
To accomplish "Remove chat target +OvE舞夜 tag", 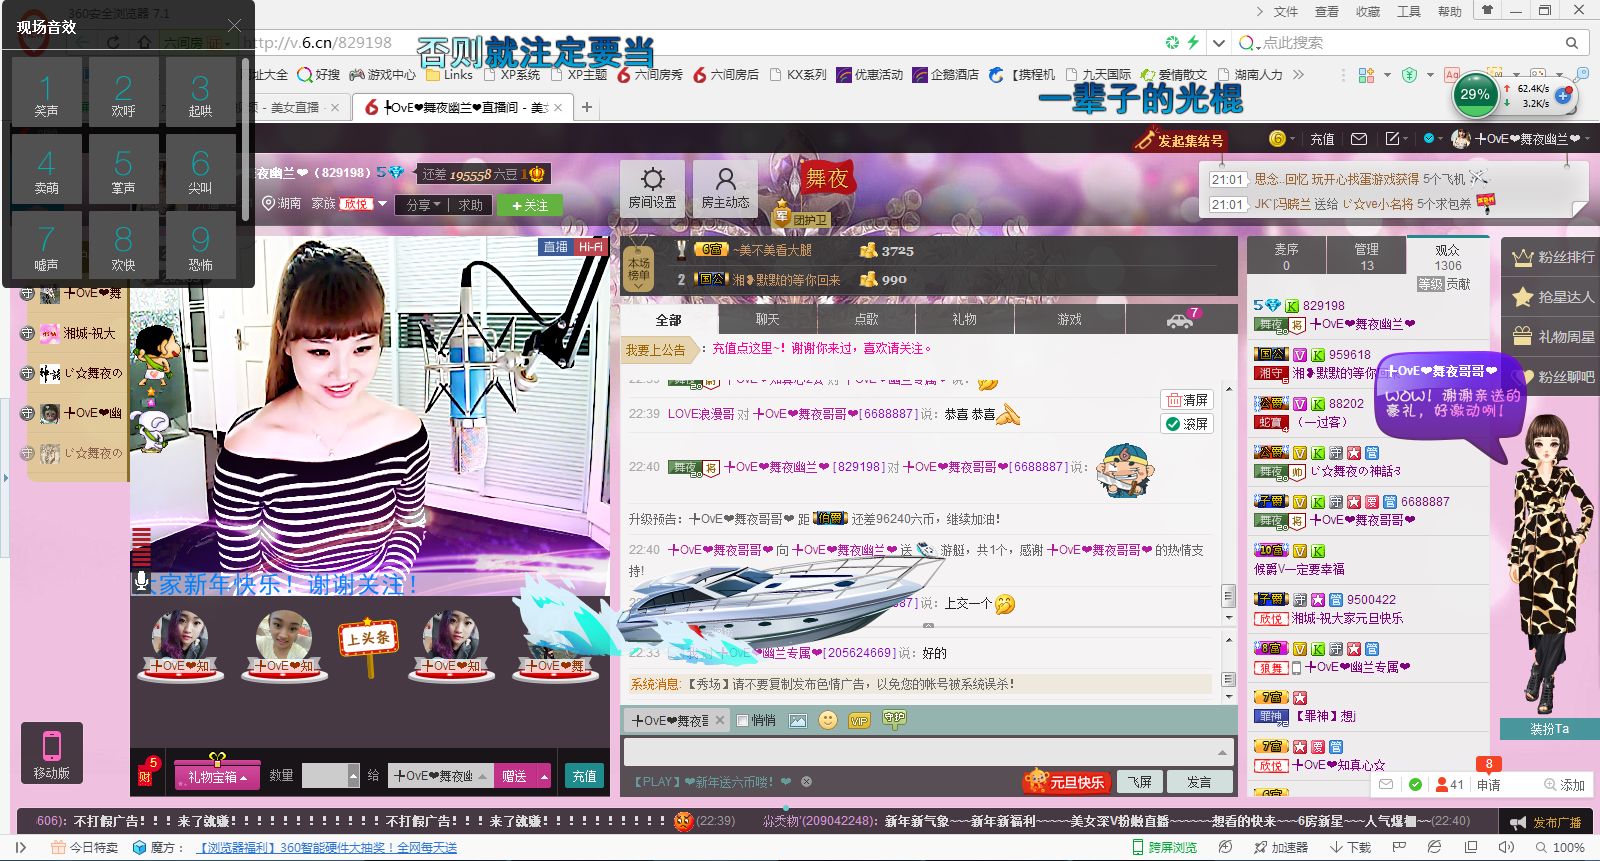I will (719, 720).
